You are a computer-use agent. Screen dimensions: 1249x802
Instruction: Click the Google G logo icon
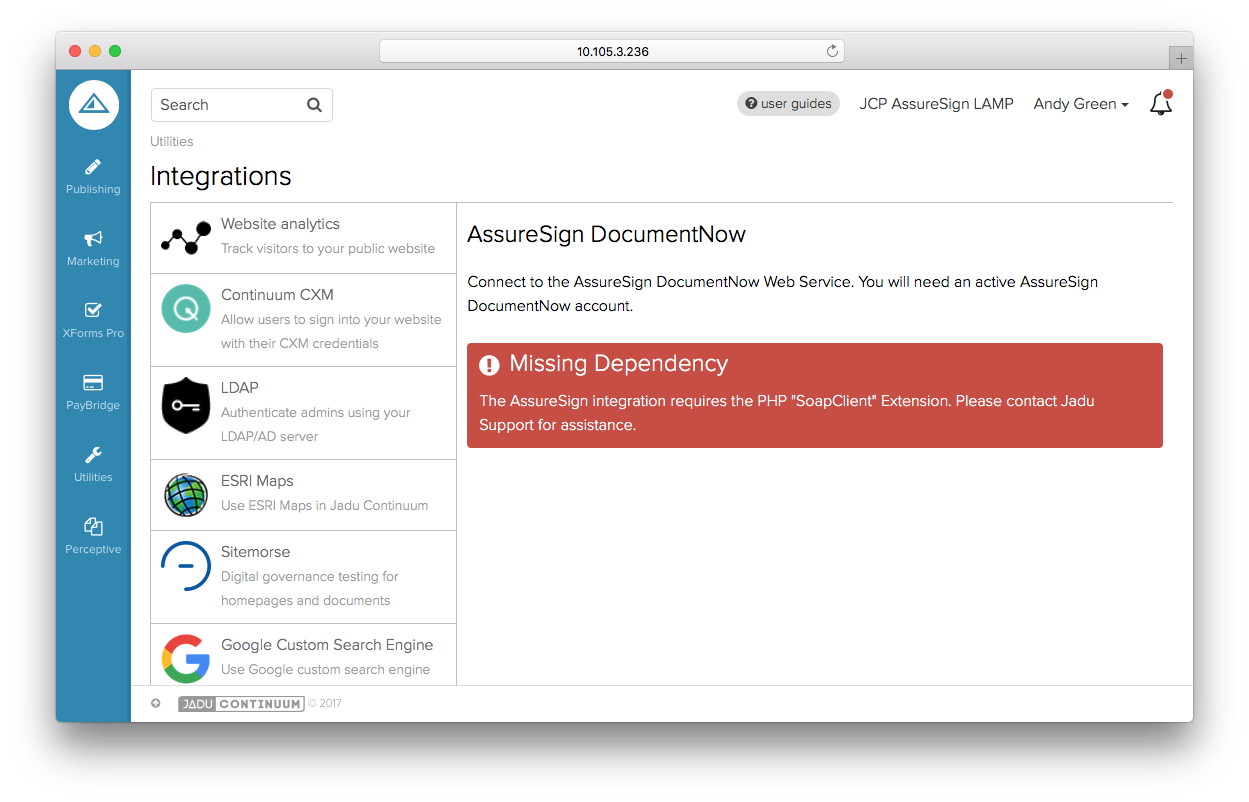(186, 660)
